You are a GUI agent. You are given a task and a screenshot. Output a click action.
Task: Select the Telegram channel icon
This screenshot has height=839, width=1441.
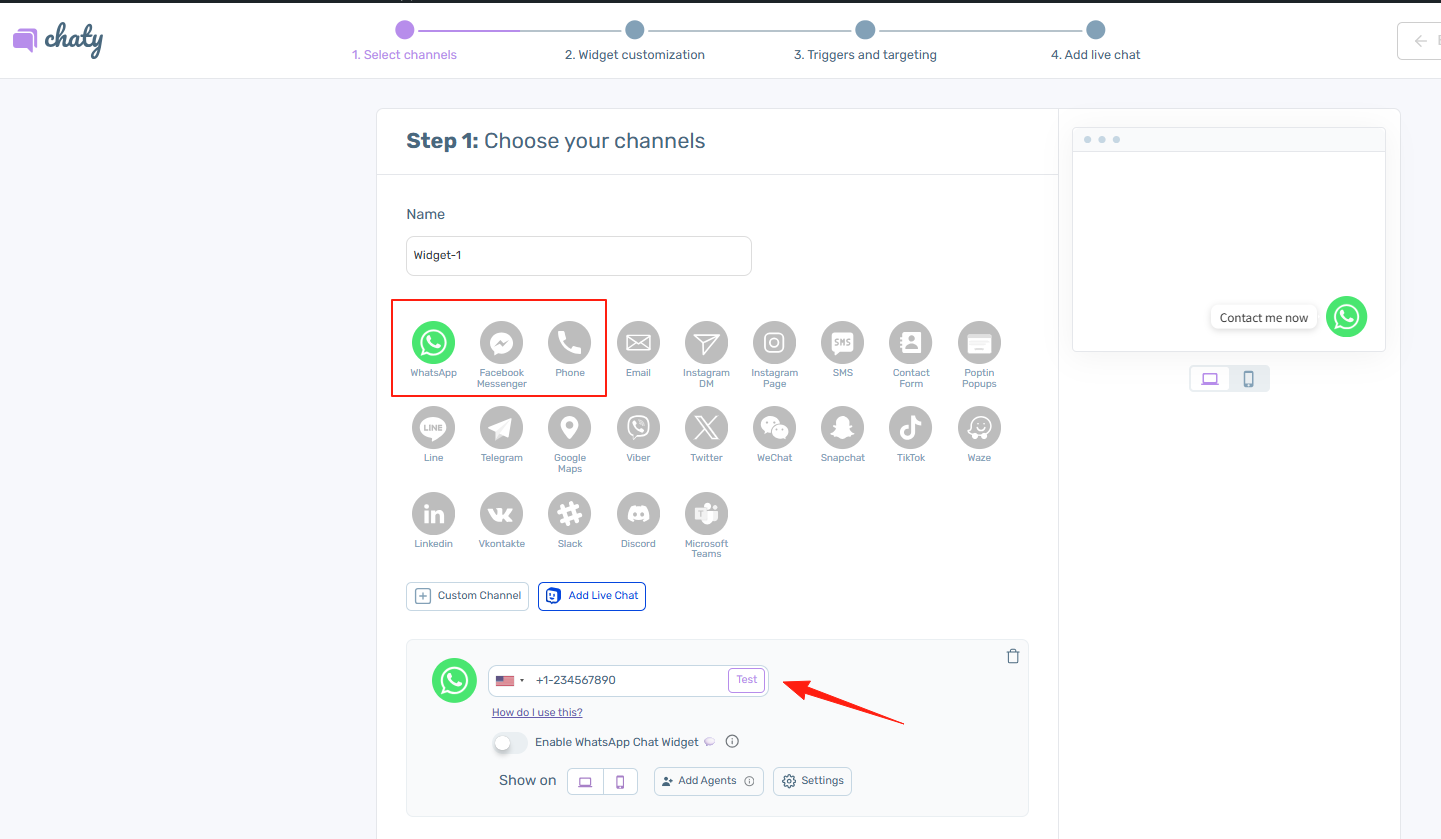tap(501, 428)
